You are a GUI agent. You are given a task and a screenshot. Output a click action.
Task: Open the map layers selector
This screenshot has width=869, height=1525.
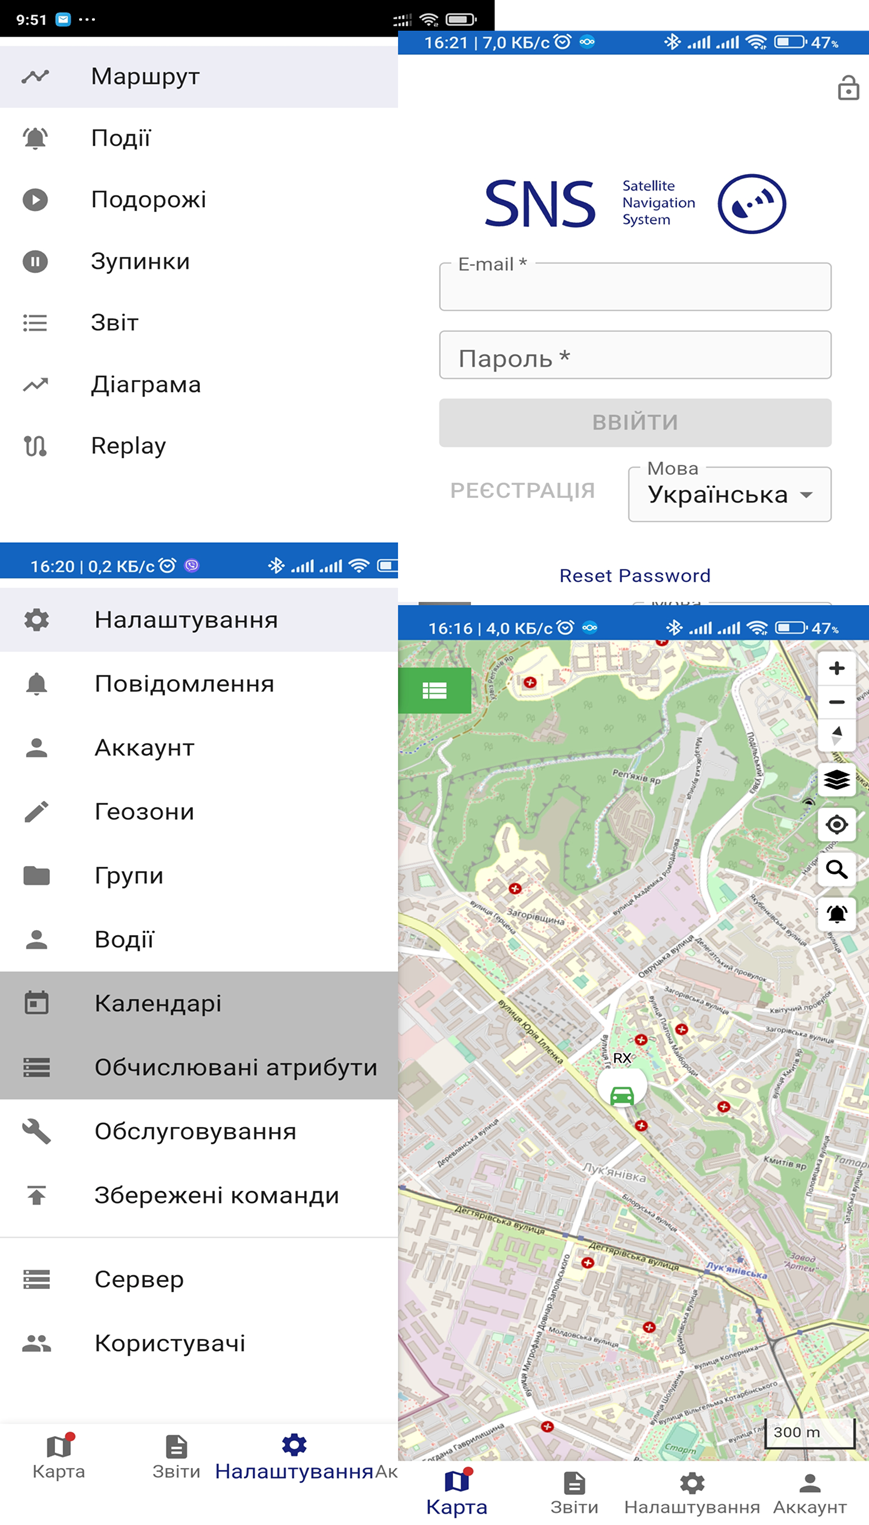[x=836, y=780]
